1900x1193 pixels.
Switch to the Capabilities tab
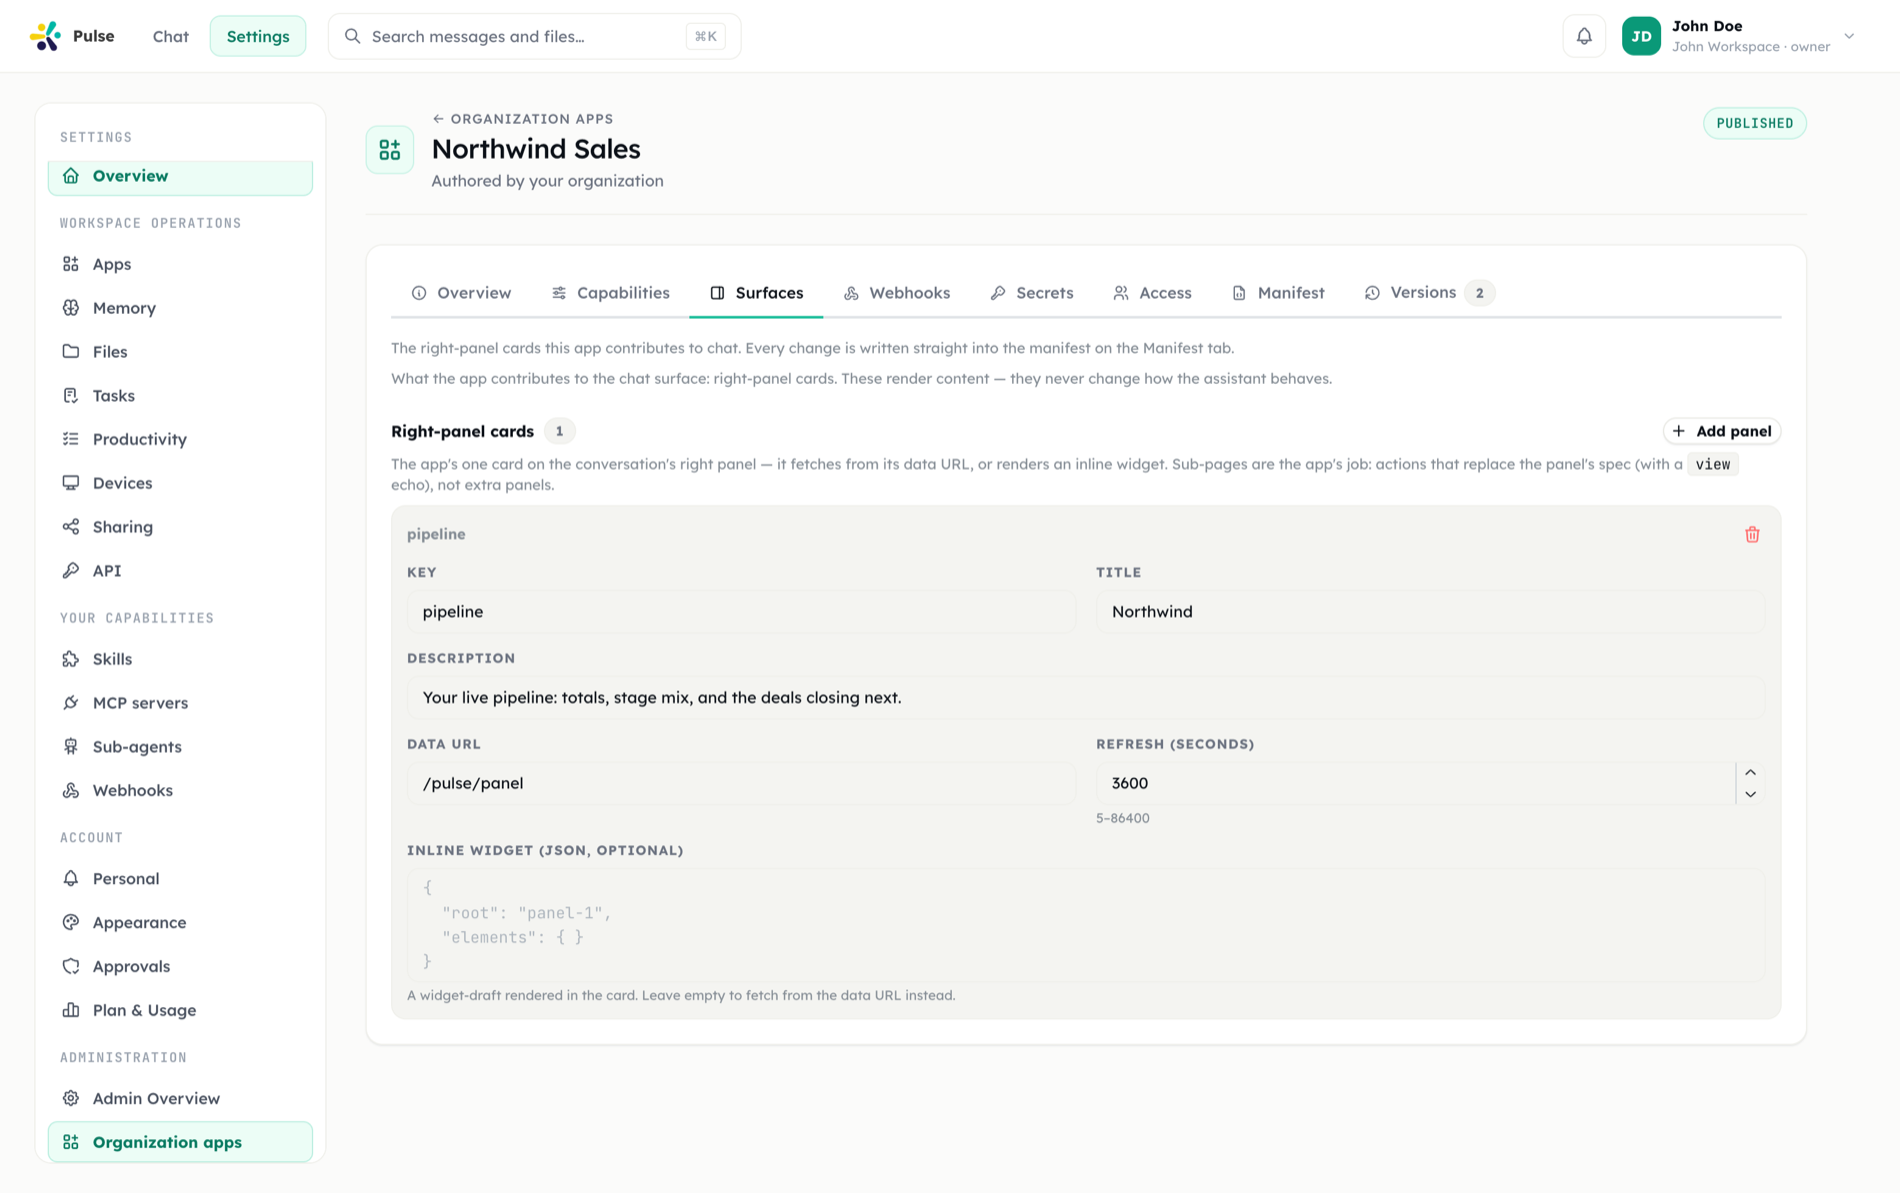[610, 293]
